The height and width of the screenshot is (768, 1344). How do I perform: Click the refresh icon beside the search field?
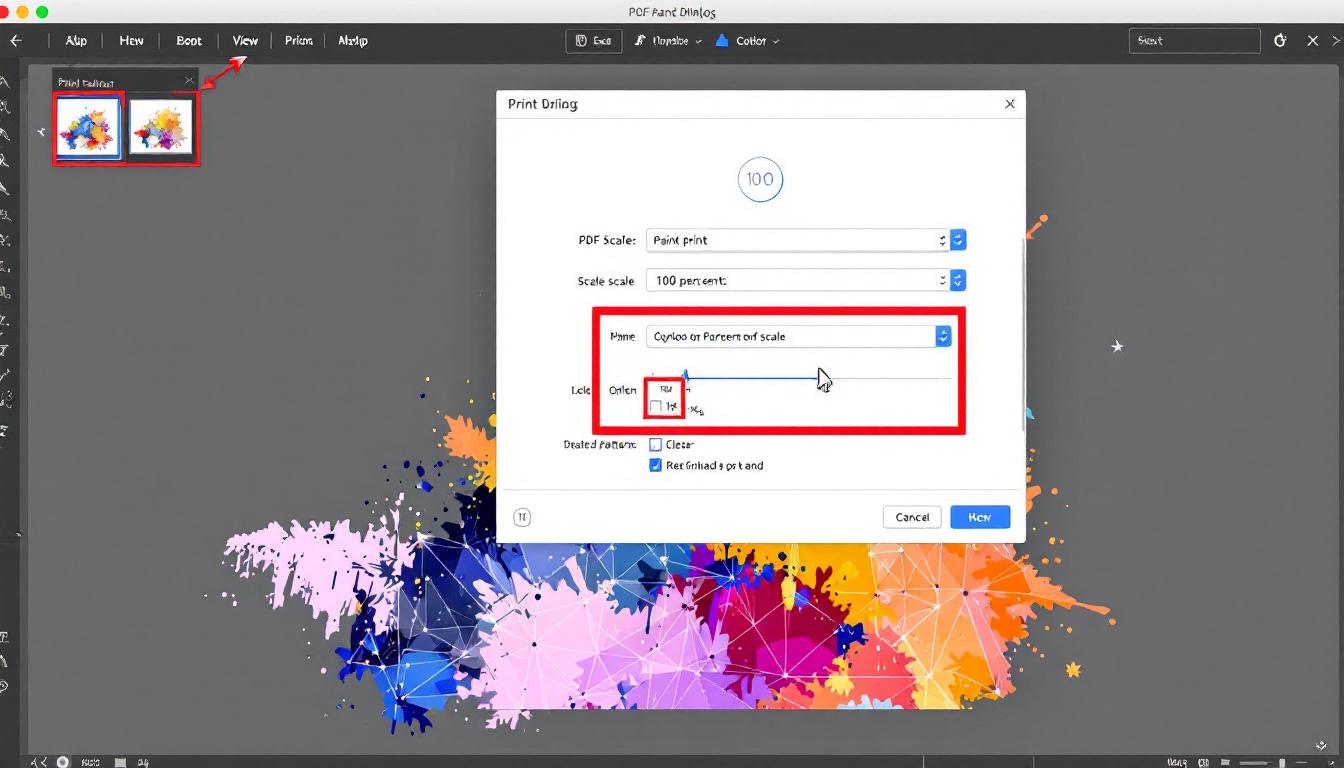point(1281,41)
